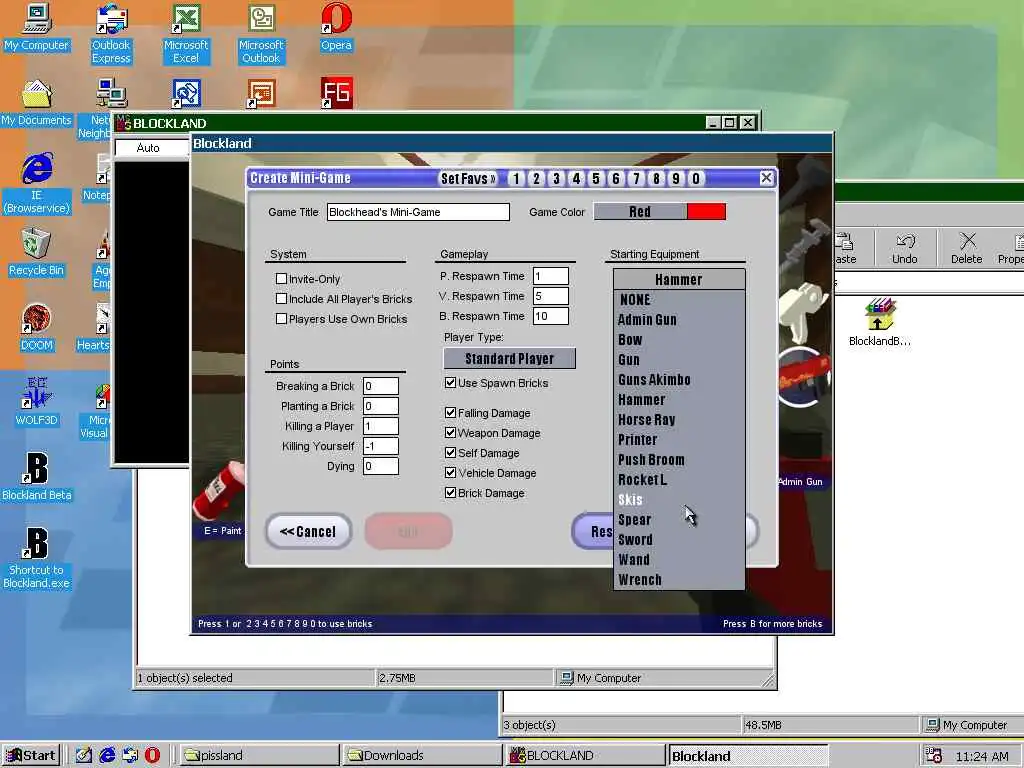Viewport: 1024px width, 768px height.
Task: Close the Create Mini-Game dialog
Action: (767, 178)
